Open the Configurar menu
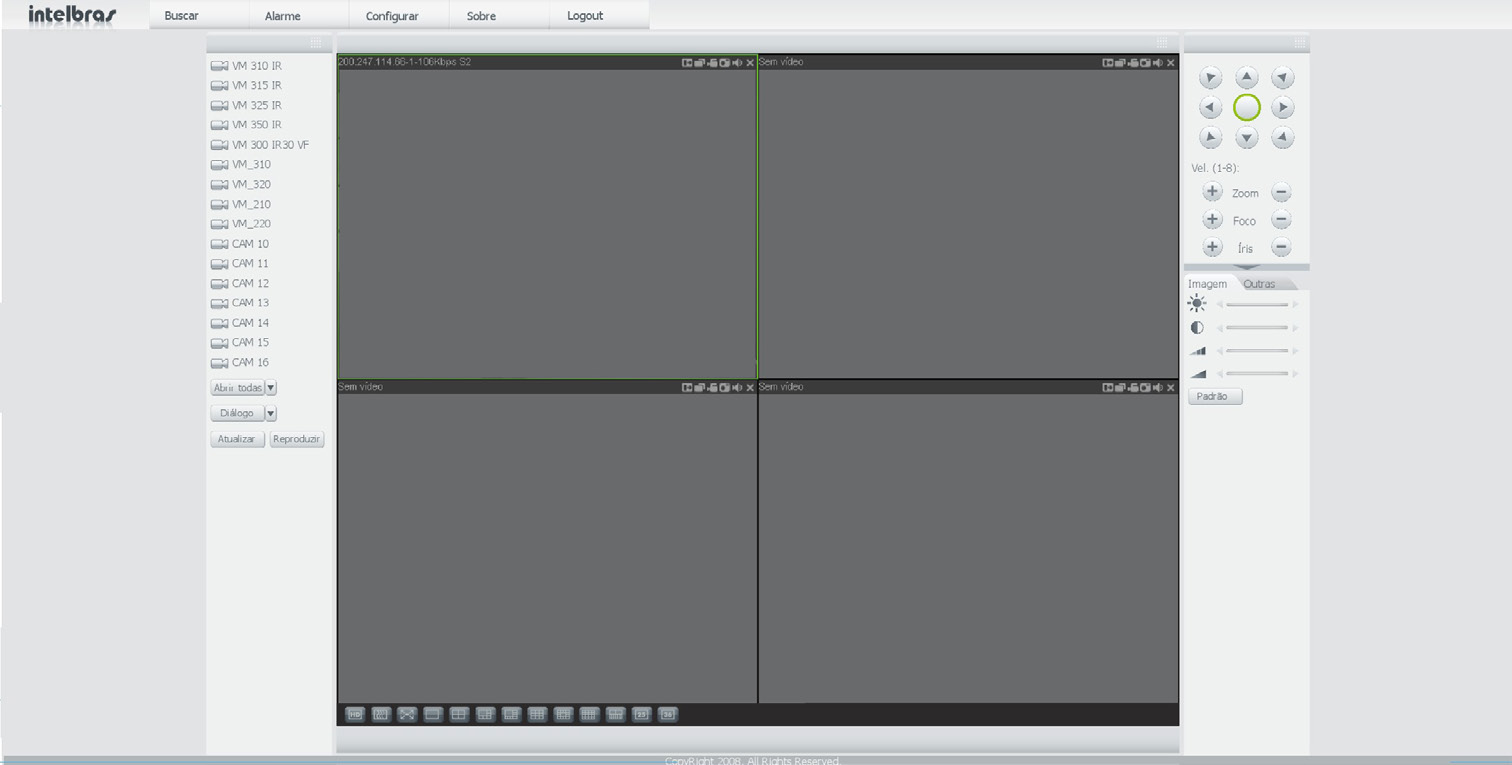The image size is (1512, 765). click(392, 16)
